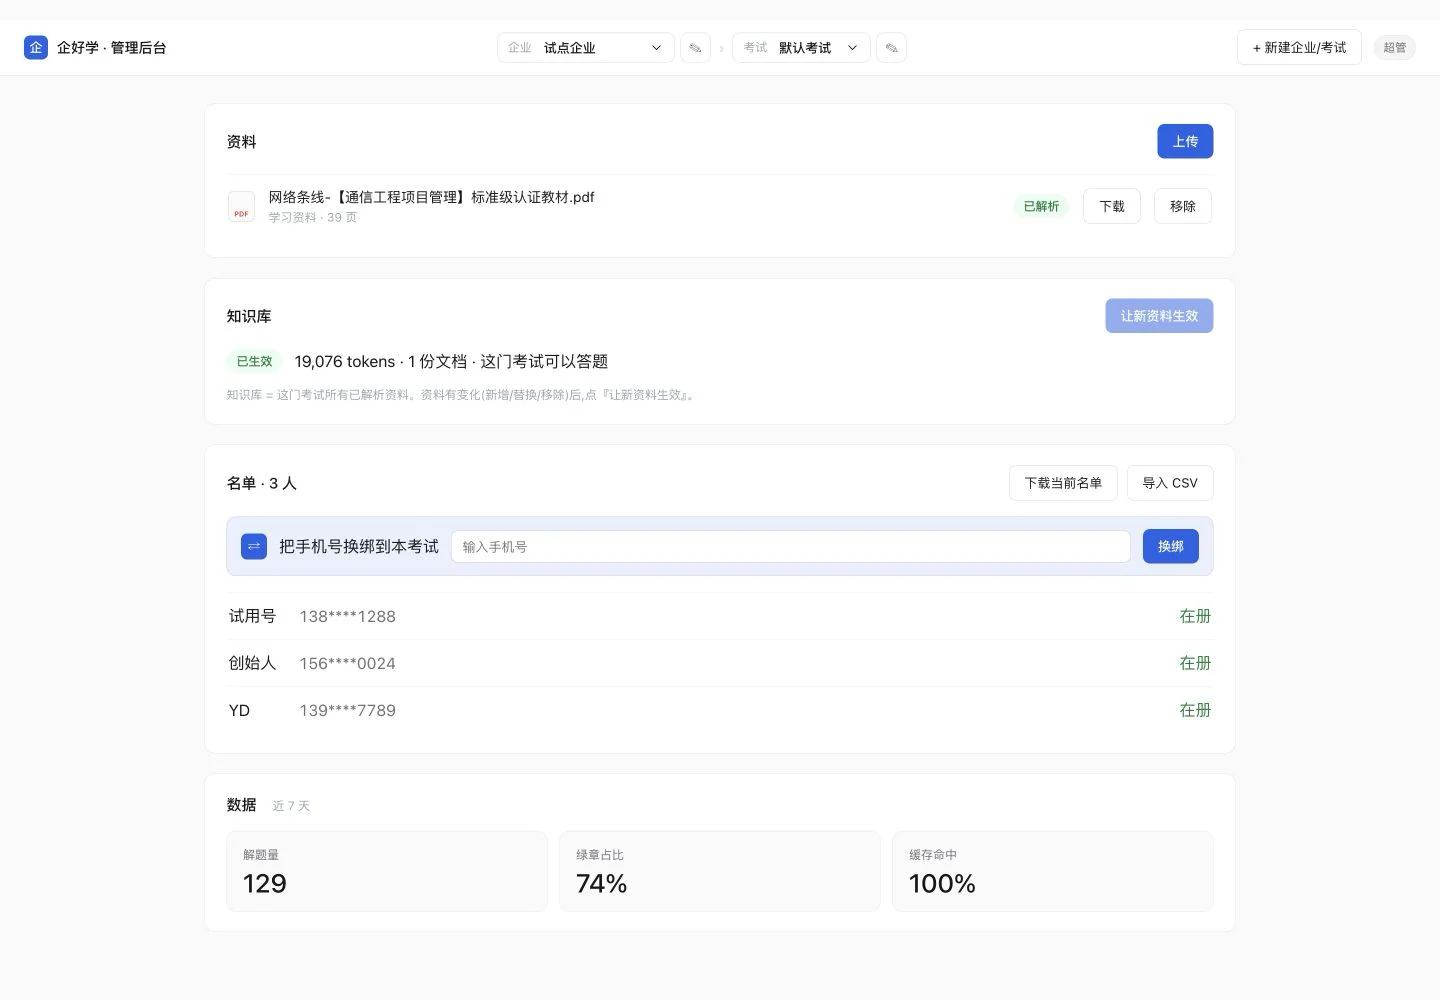Image resolution: width=1440 pixels, height=1000 pixels.
Task: Click edit pencil icon next to 默认考试
Action: pyautogui.click(x=891, y=47)
